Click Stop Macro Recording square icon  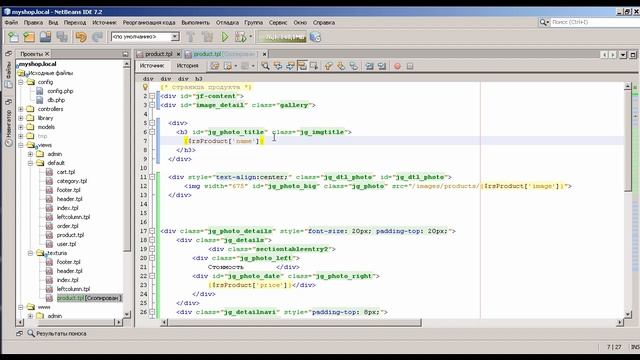410,66
